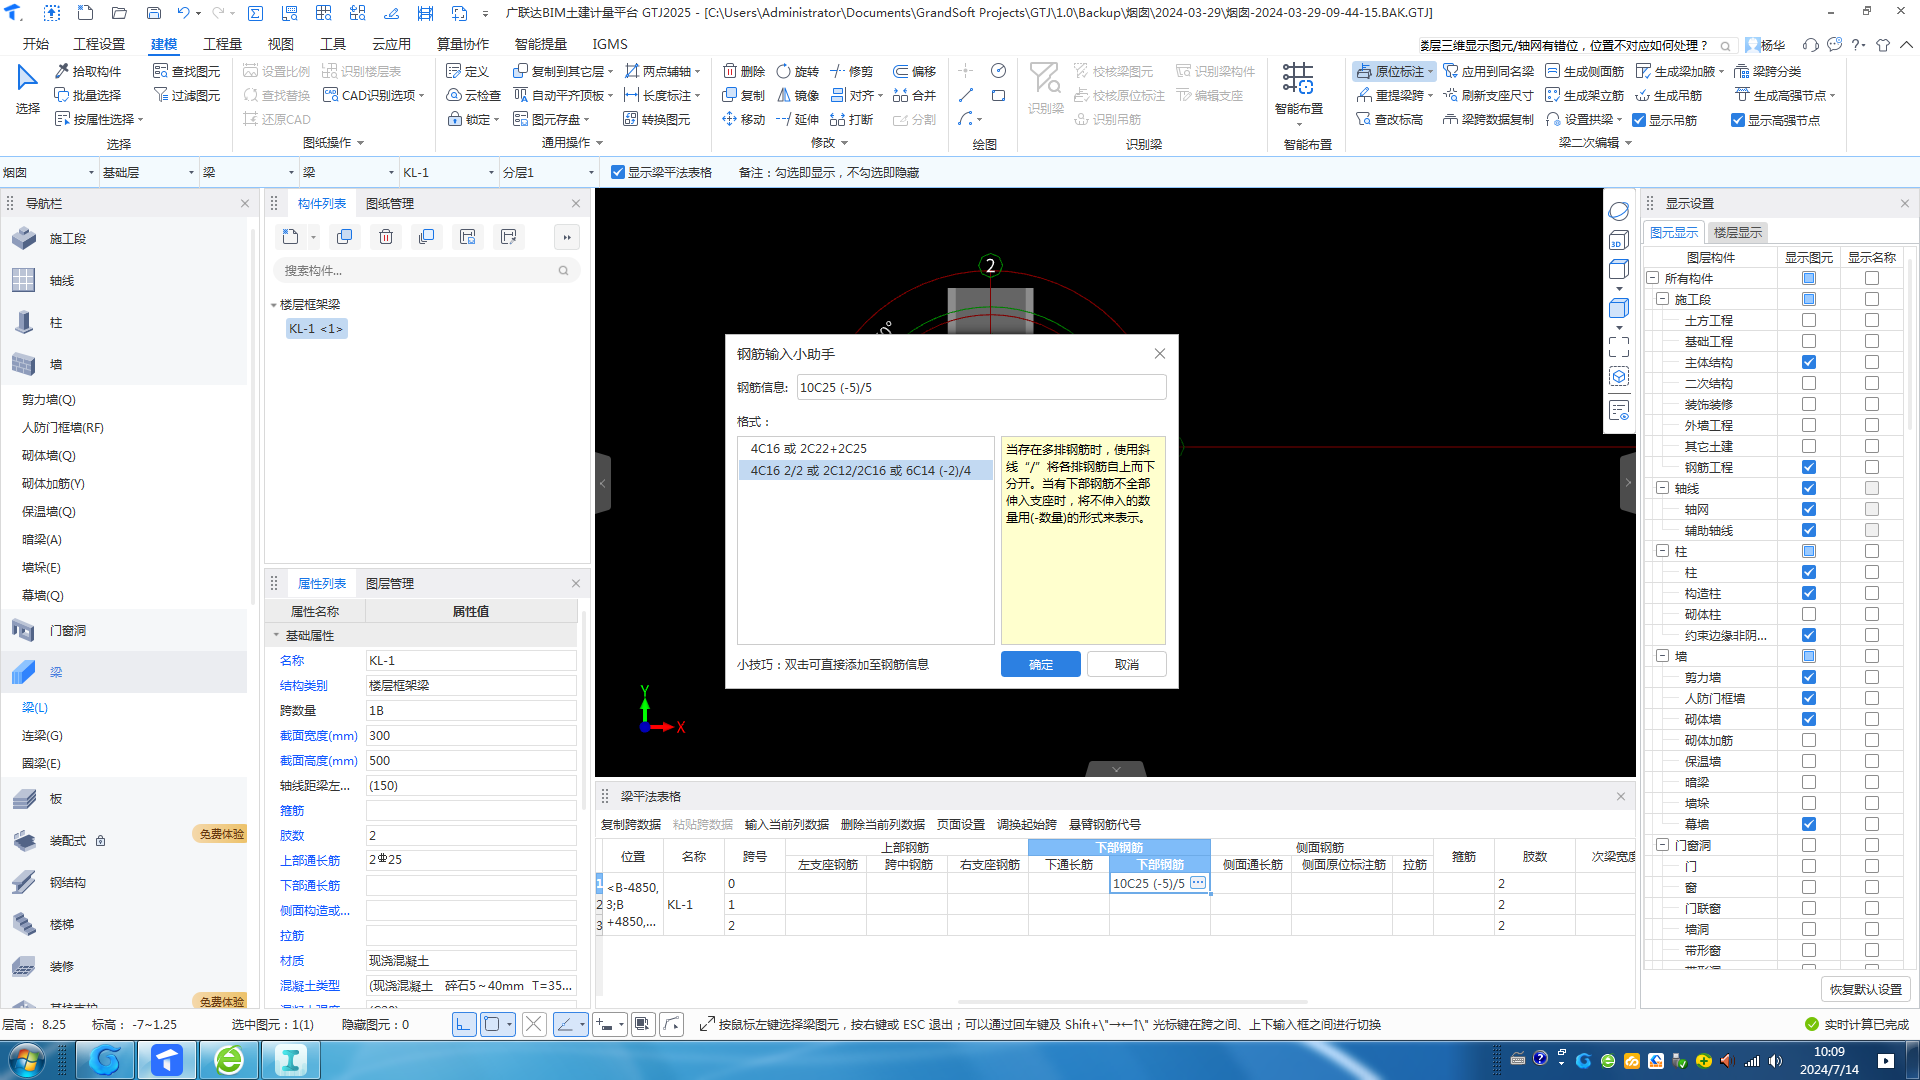Click the 打断 tool
This screenshot has width=1920, height=1080.
[852, 119]
